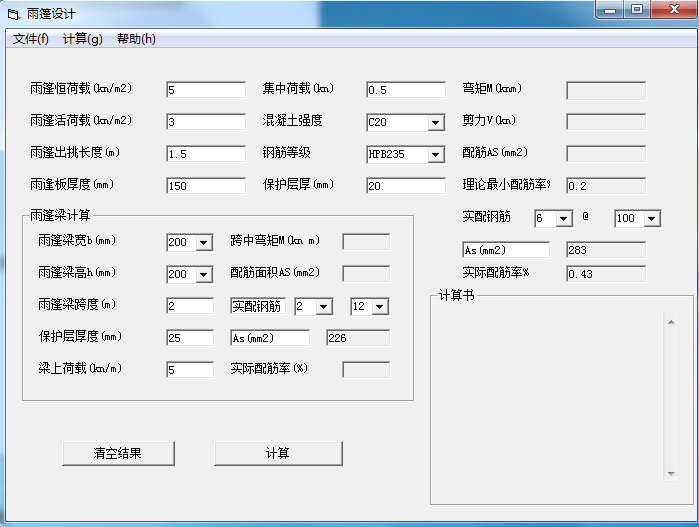Click the 计算书 scrollbar down arrow
This screenshot has width=699, height=527.
(x=671, y=473)
